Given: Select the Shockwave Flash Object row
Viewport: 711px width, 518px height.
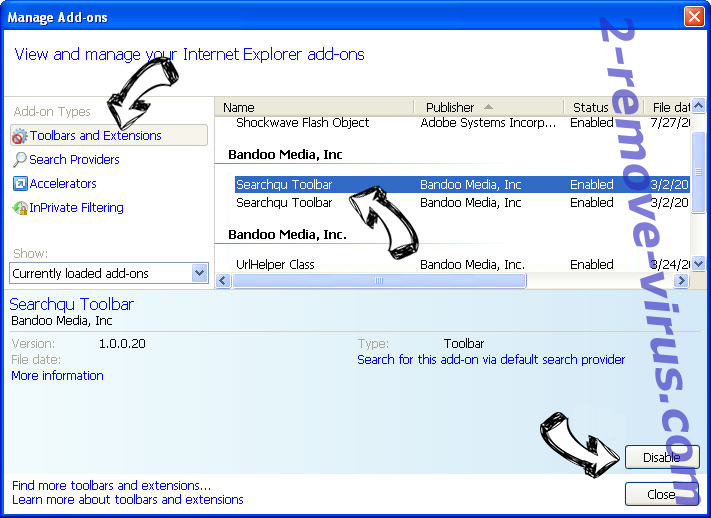Looking at the screenshot, I should point(463,122).
